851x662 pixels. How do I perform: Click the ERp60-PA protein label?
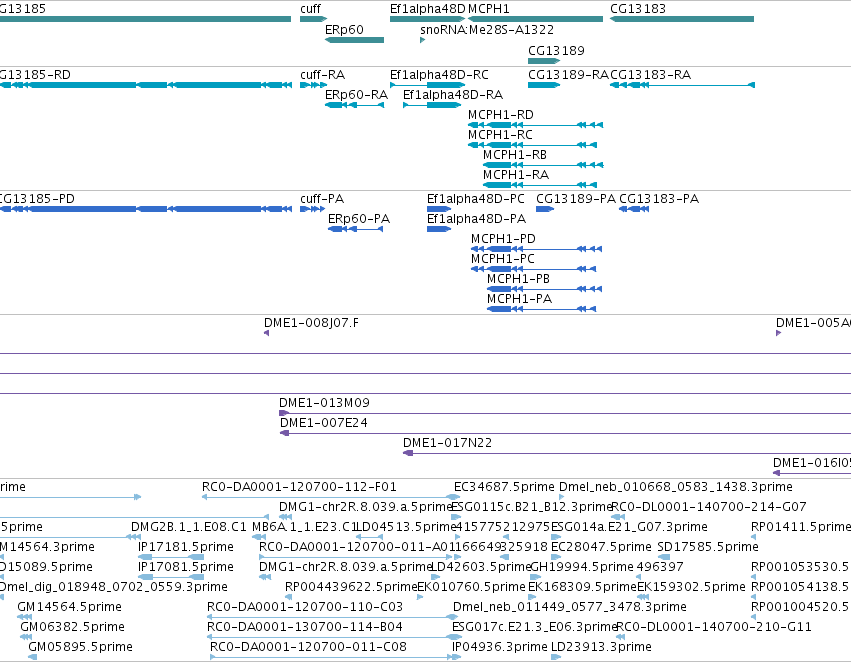[359, 219]
